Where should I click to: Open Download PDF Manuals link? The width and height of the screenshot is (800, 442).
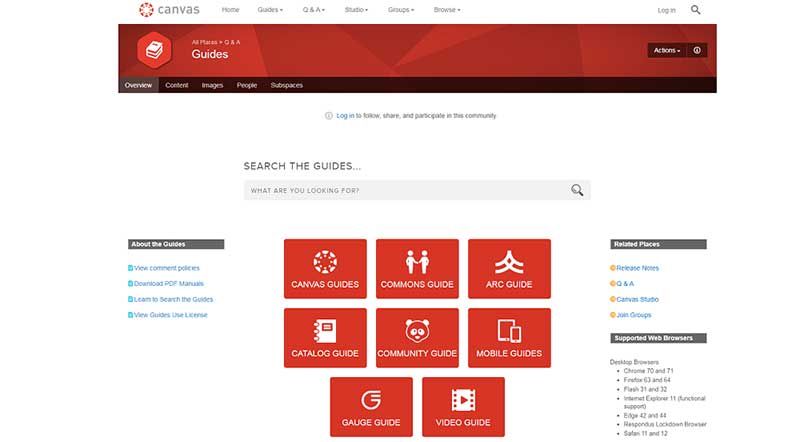[x=169, y=284]
